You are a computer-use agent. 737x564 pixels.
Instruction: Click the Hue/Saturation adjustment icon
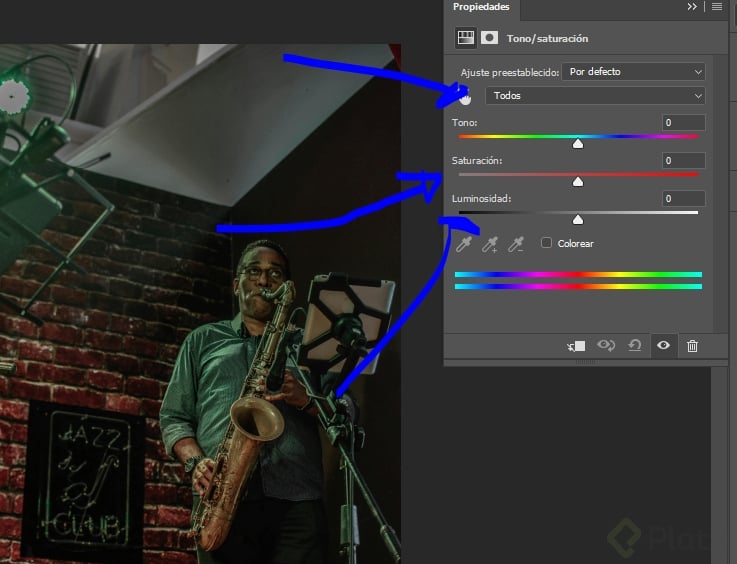pyautogui.click(x=466, y=38)
